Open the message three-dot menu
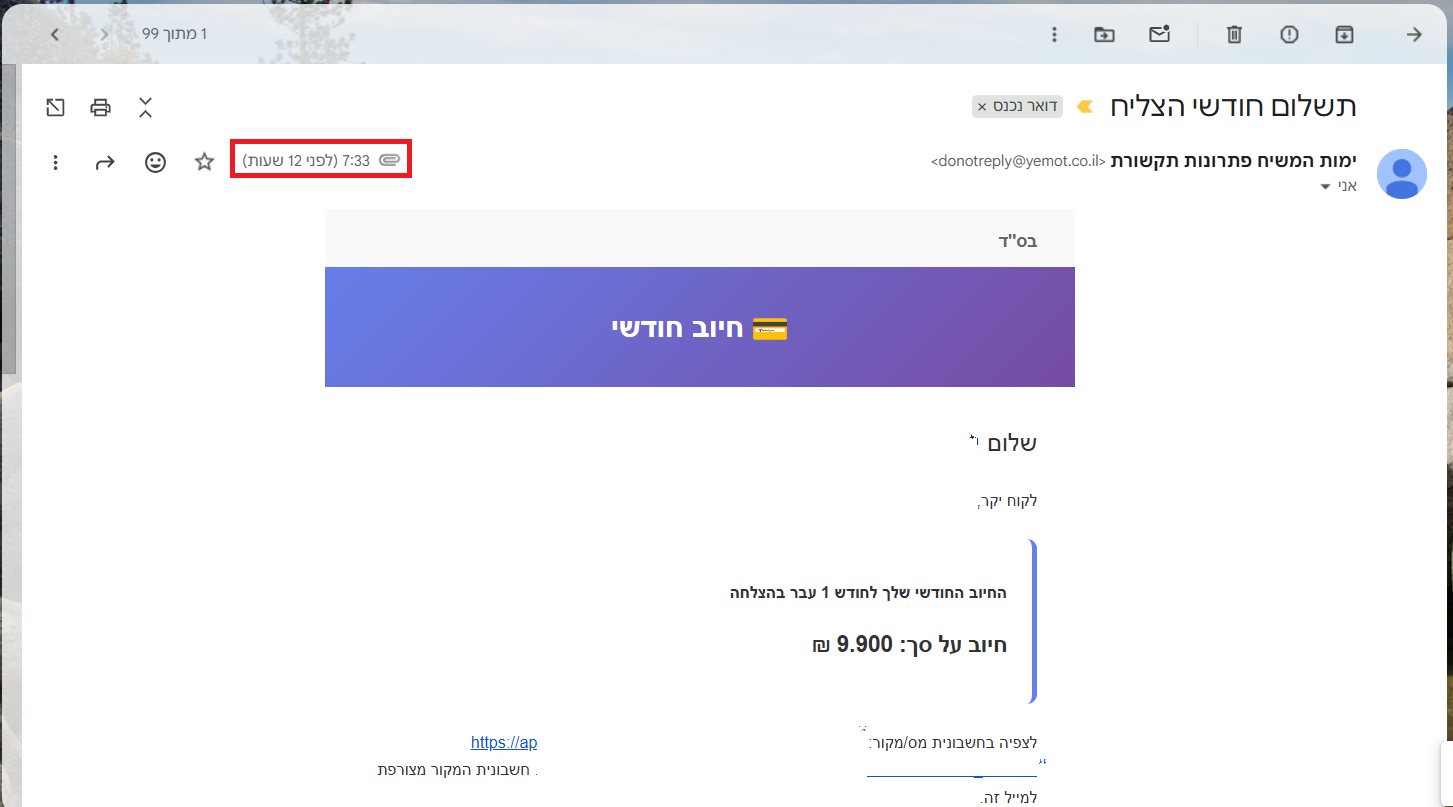 pyautogui.click(x=56, y=162)
